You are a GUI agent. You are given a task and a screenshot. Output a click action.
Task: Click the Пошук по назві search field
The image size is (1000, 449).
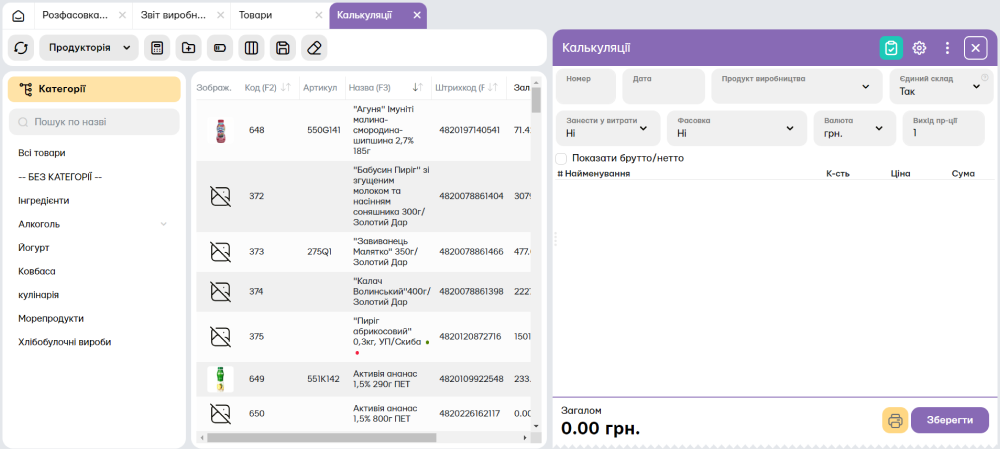[94, 122]
